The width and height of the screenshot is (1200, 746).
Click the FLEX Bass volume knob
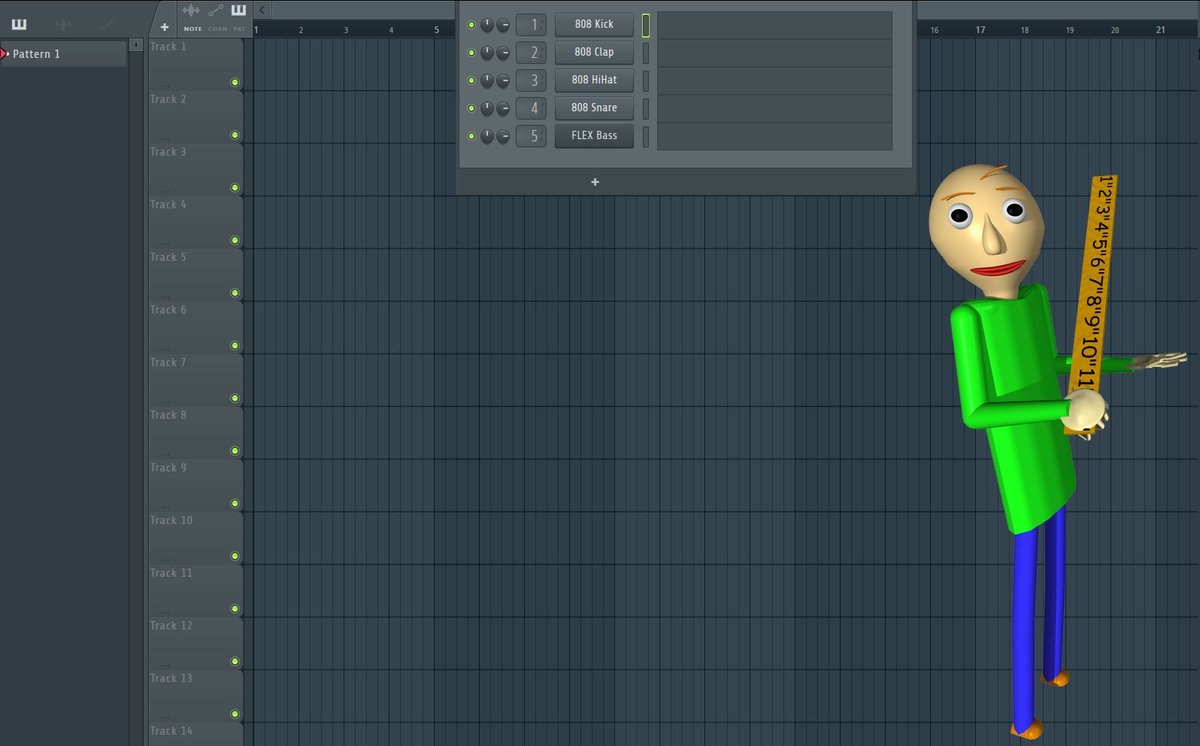click(x=503, y=136)
